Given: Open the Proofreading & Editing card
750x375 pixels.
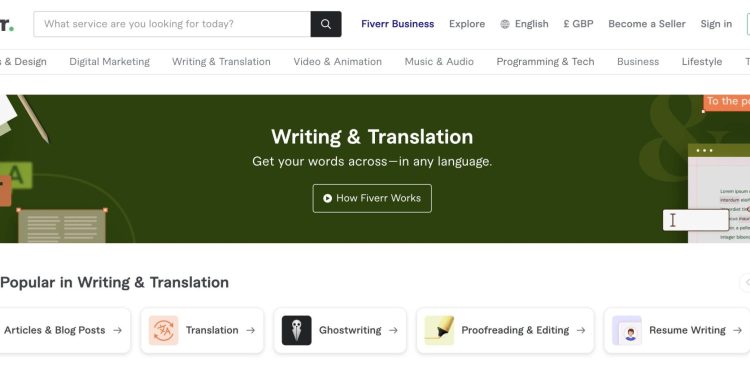Looking at the screenshot, I should click(x=505, y=331).
